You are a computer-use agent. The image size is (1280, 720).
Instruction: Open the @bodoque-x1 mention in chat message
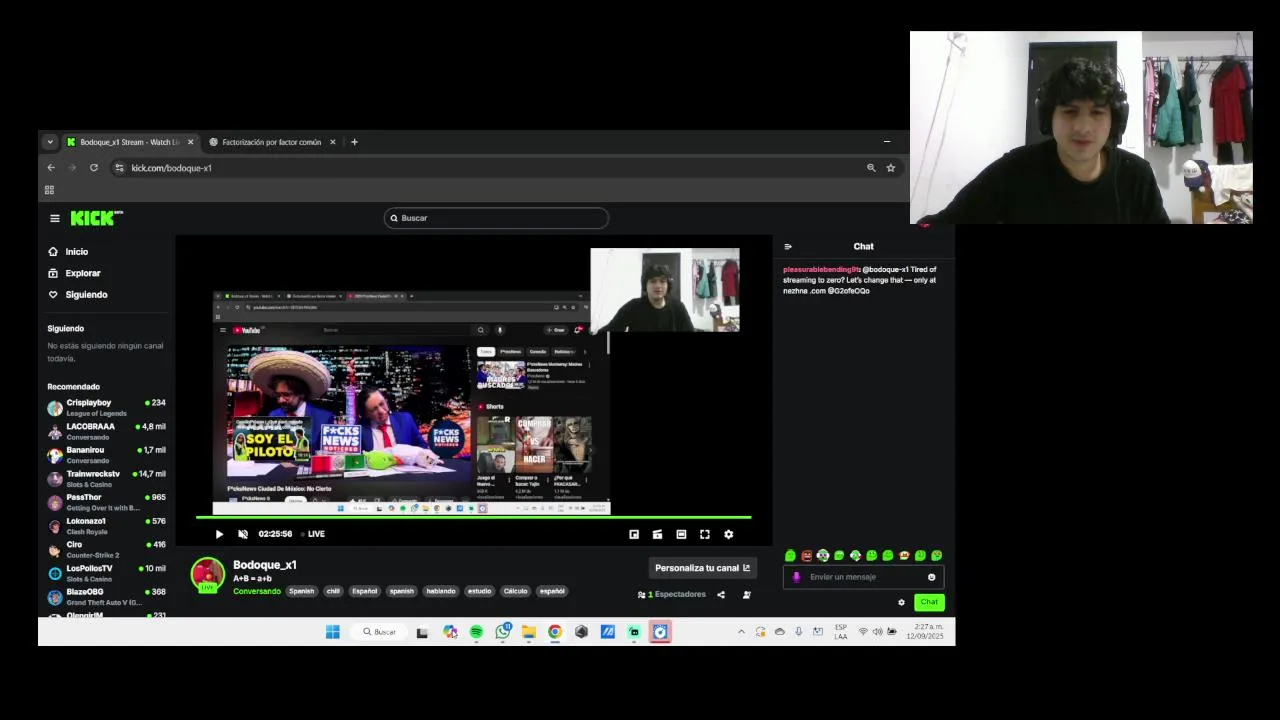pos(886,270)
